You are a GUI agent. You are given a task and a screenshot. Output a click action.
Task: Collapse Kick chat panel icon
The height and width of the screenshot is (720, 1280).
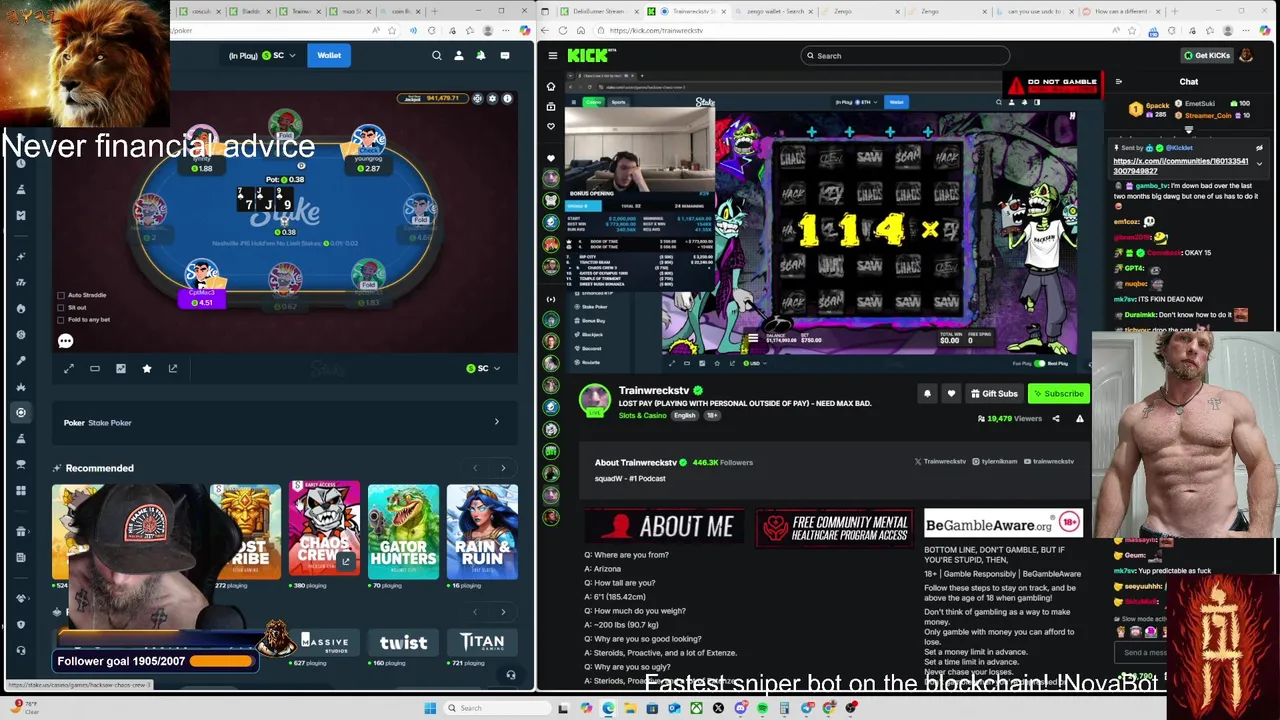pos(1118,82)
